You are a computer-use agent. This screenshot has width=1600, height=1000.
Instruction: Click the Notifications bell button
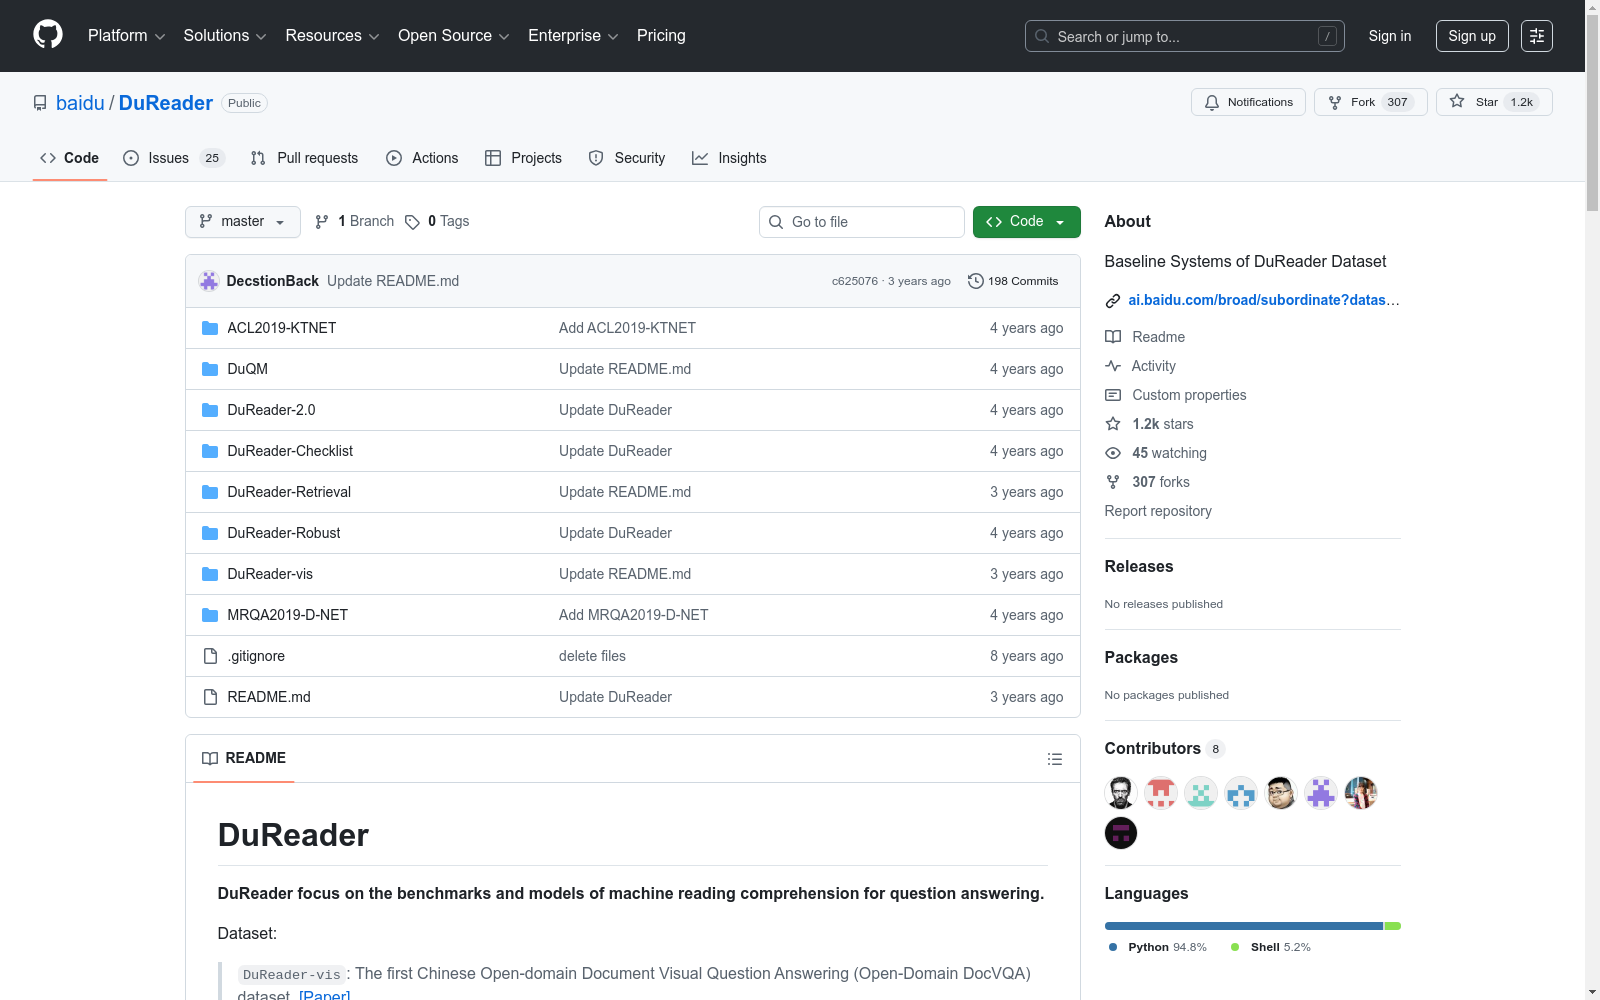(x=1248, y=102)
